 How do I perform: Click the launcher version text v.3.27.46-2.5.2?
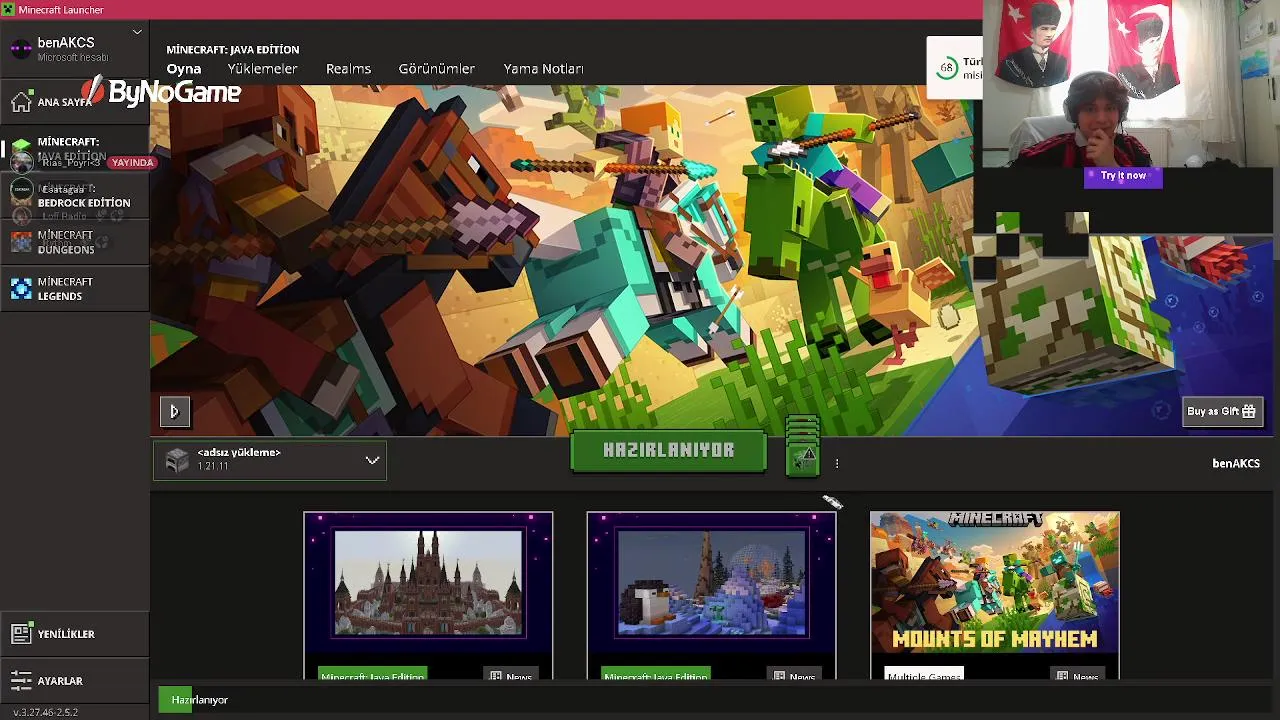45,713
